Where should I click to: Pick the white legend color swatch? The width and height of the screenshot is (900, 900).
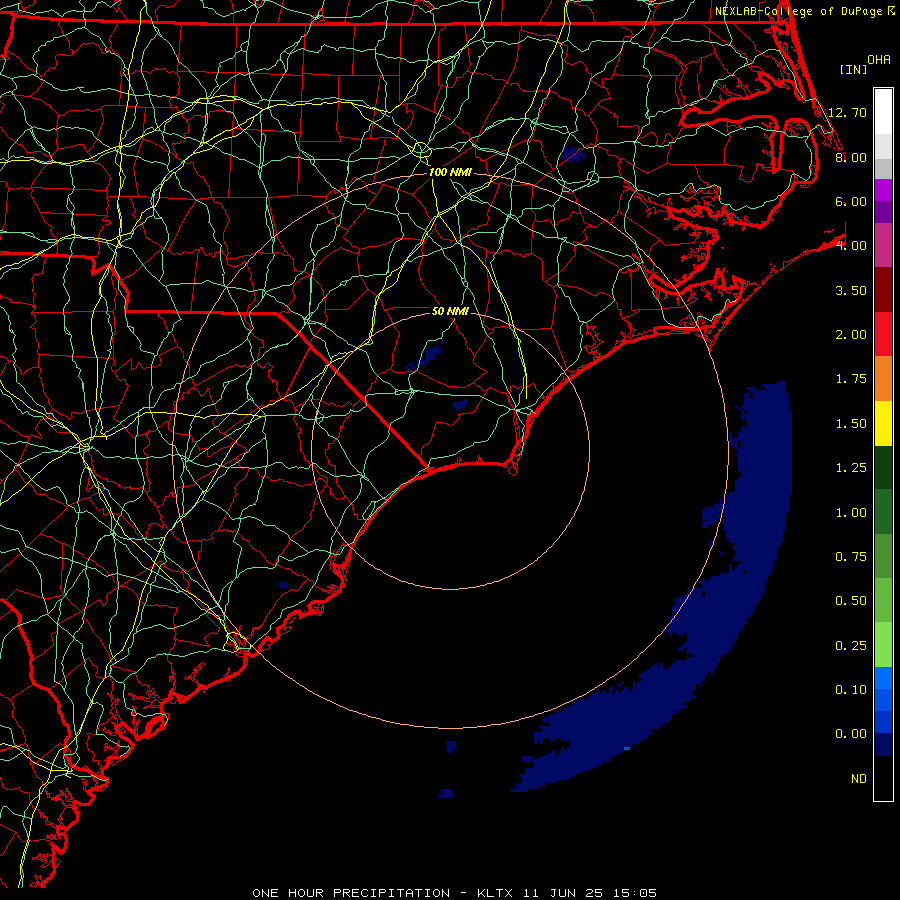pyautogui.click(x=883, y=112)
